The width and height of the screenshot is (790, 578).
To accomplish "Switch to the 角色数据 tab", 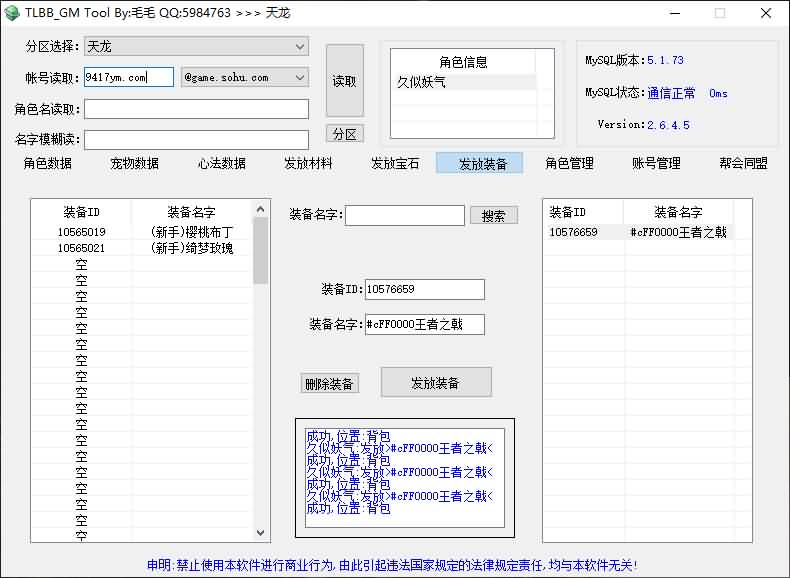I will [48, 163].
